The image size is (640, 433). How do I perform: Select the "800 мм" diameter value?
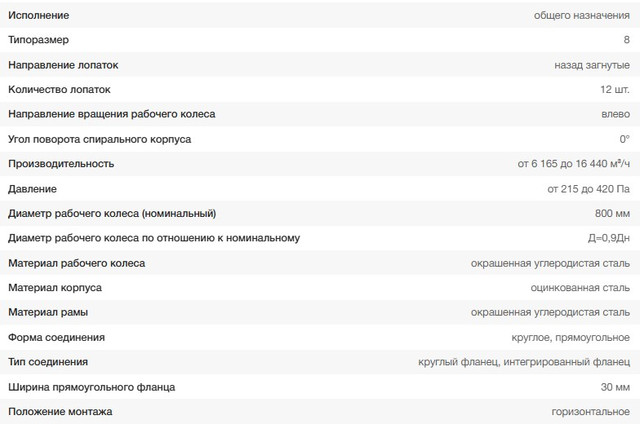(612, 213)
